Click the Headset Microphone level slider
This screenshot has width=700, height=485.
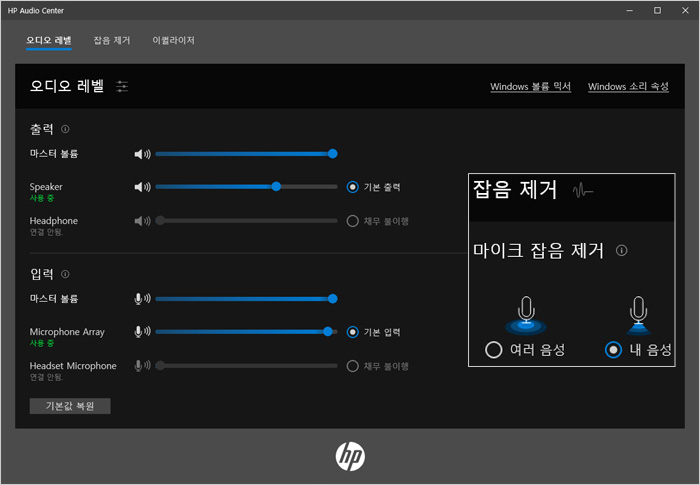tap(246, 365)
